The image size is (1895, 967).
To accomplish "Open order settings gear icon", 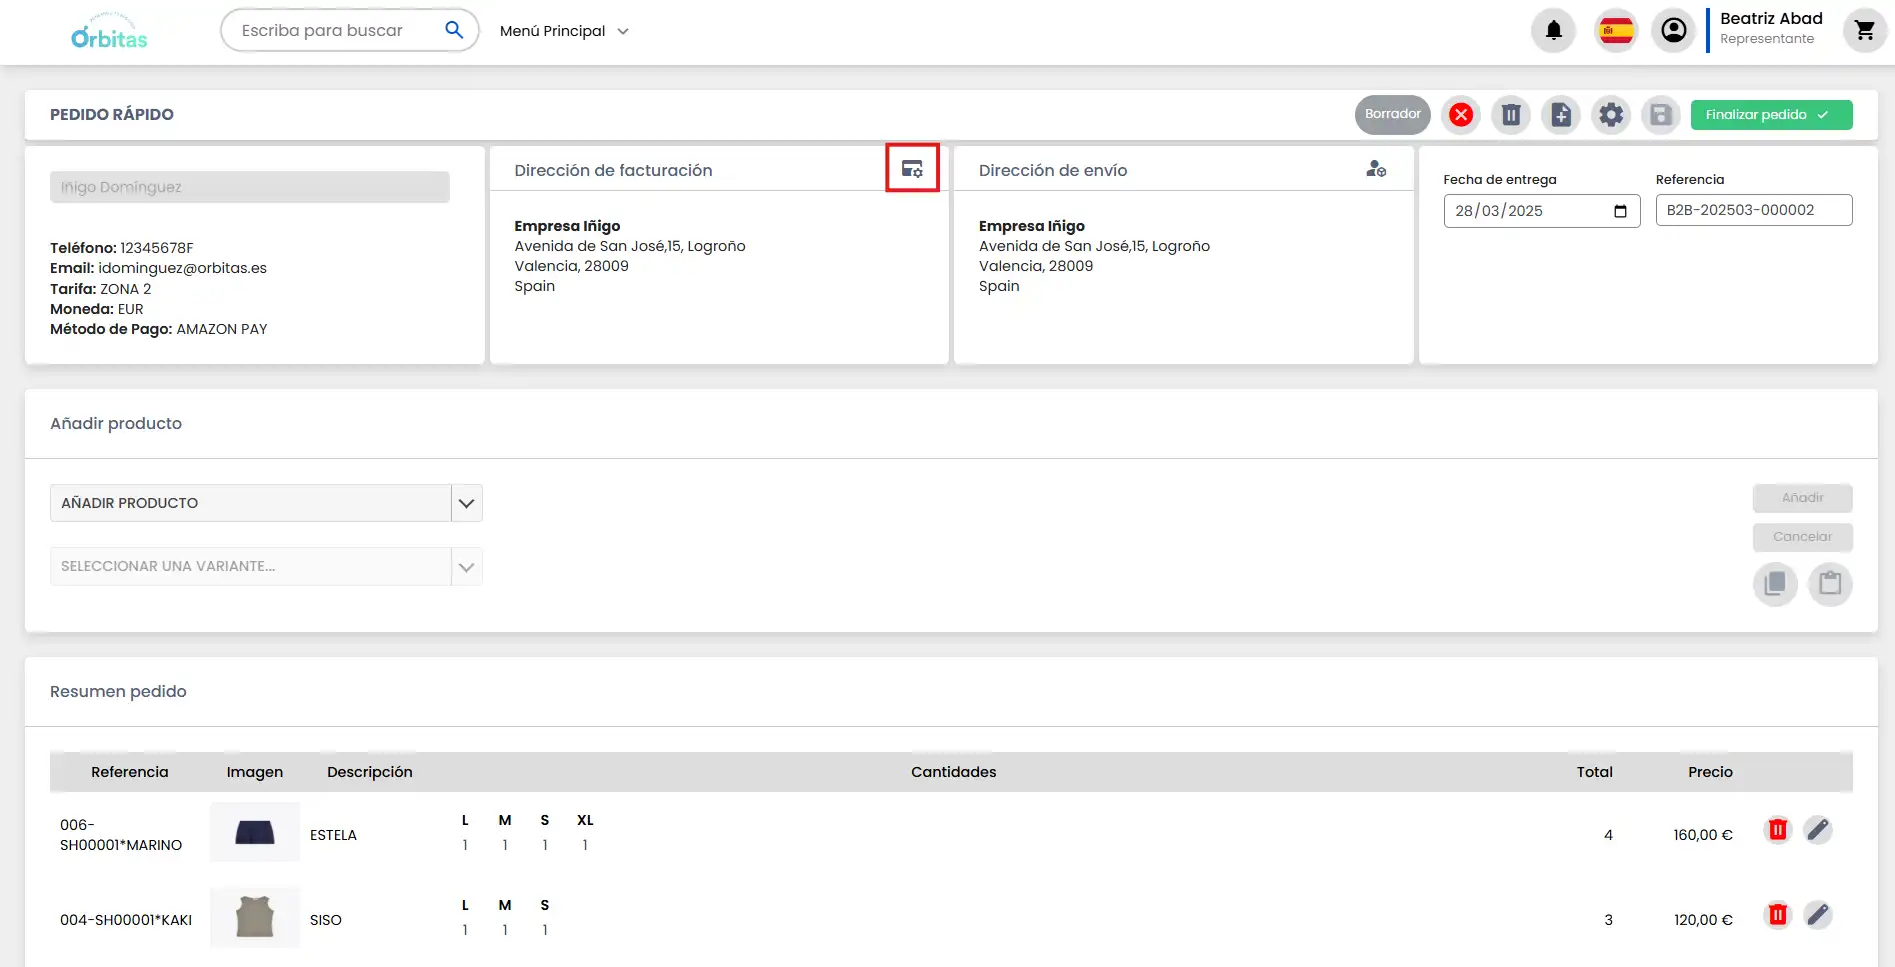I will (x=1611, y=115).
